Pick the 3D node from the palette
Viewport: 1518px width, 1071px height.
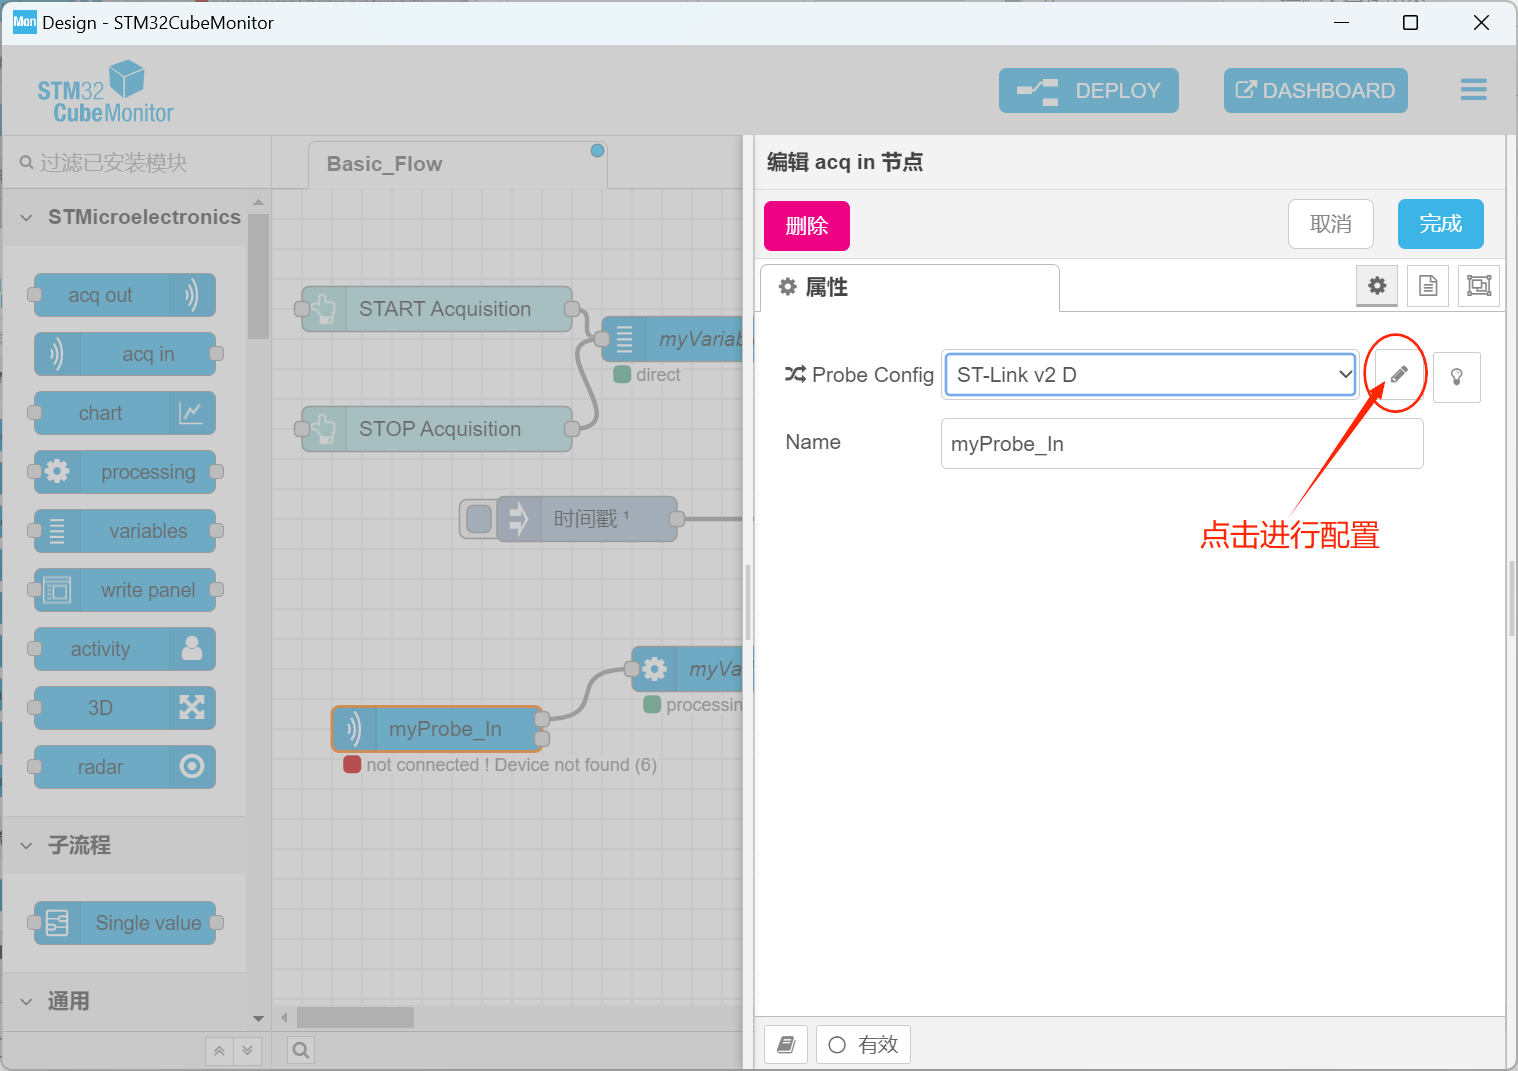[x=123, y=708]
